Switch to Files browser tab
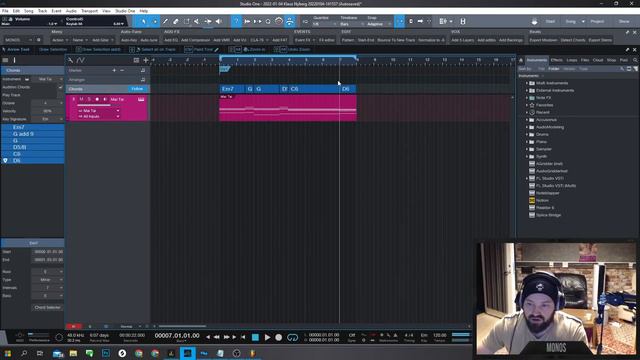 click(585, 60)
